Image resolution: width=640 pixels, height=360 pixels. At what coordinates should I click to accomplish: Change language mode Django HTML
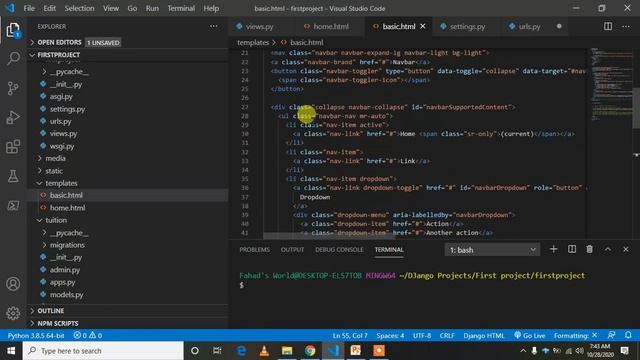483,336
